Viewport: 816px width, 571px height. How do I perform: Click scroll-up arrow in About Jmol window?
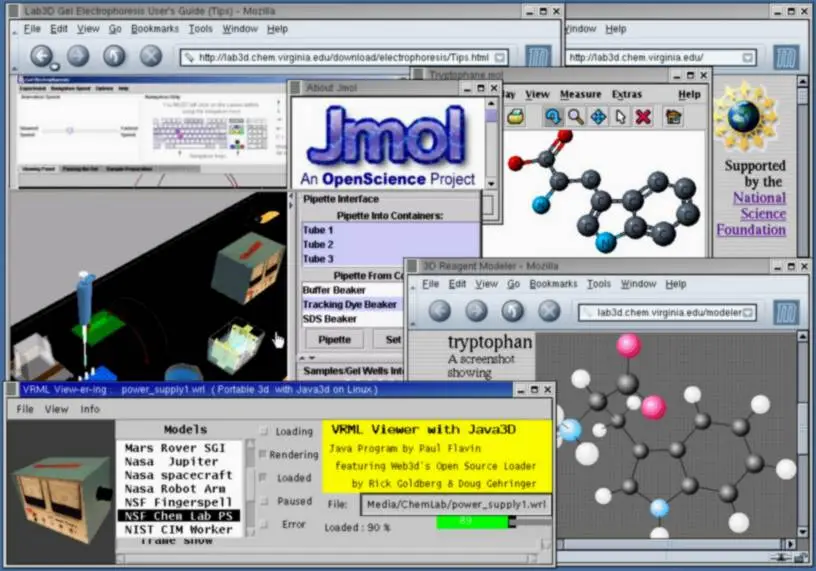coord(491,104)
